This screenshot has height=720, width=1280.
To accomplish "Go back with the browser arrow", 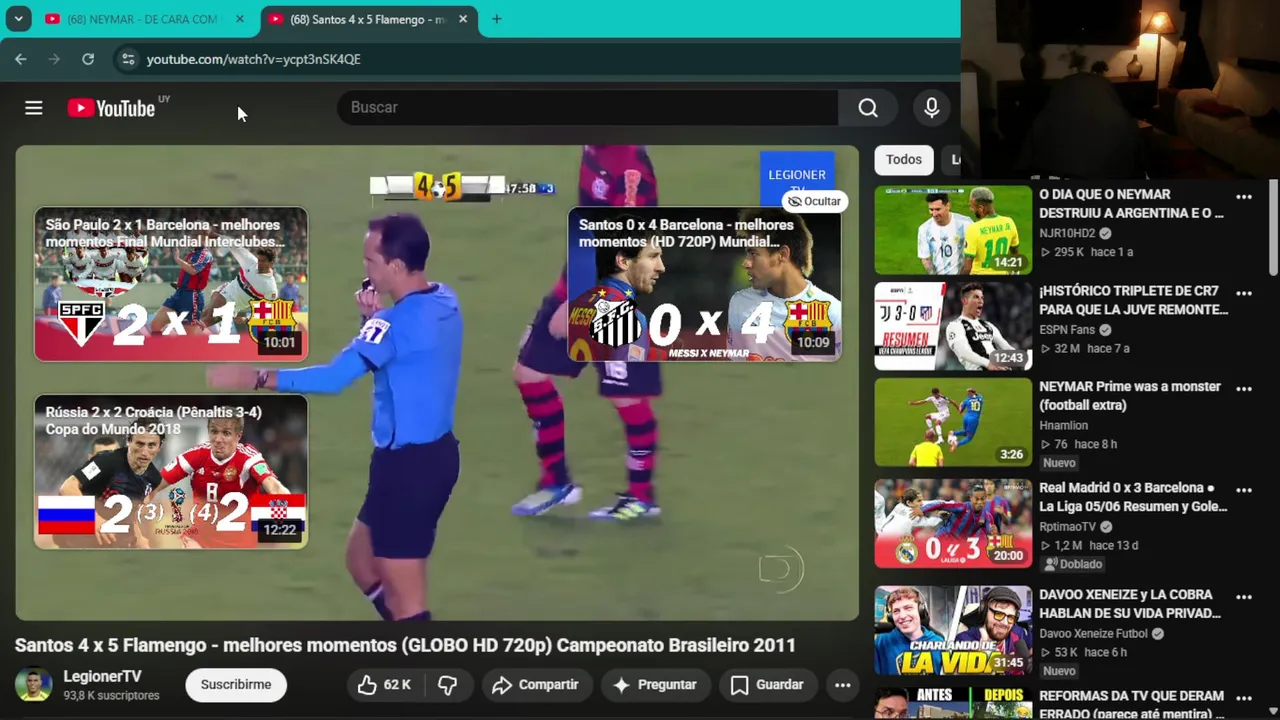I will click(21, 59).
